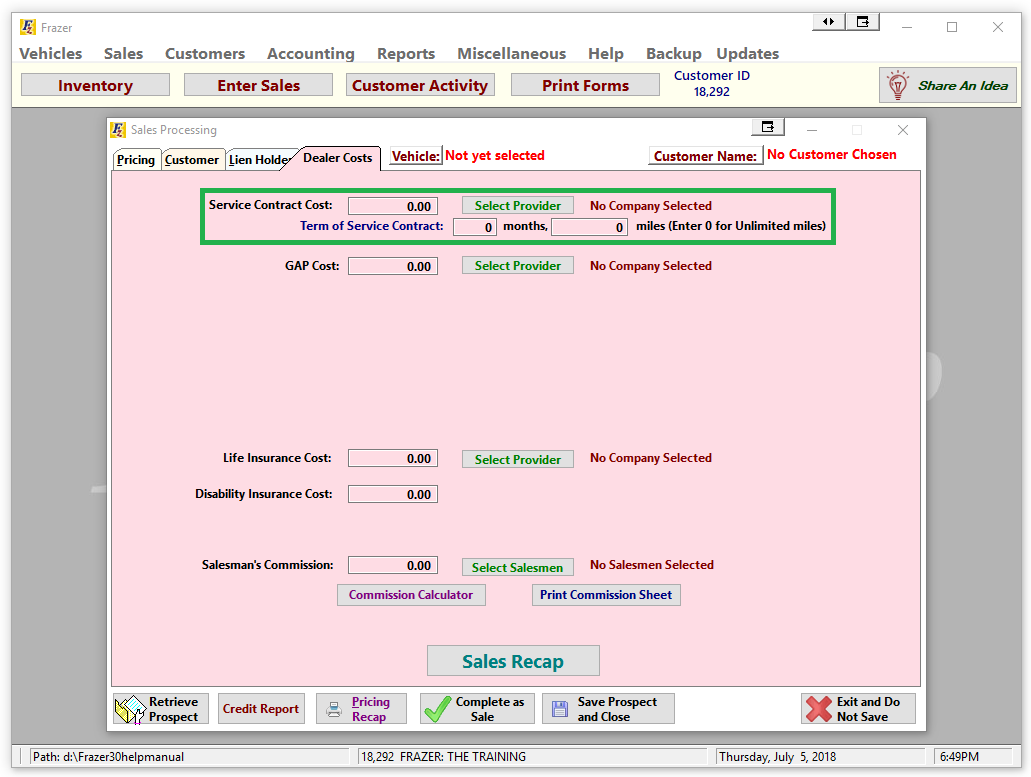
Task: Open the Accounting menu
Action: 310,53
